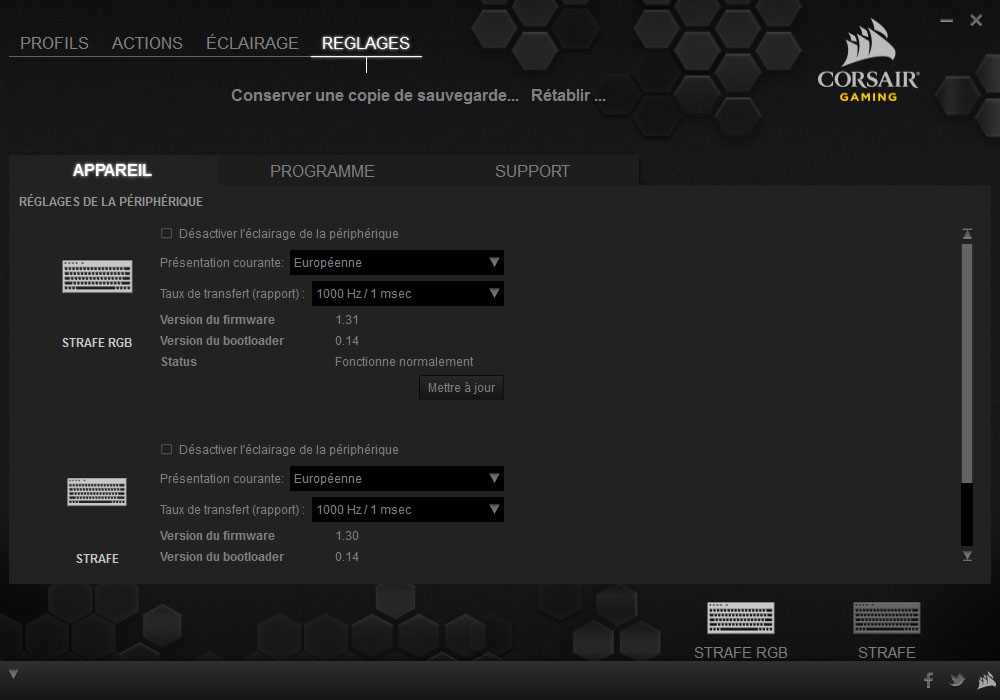Open STRAFE RGB layout dropdown Européenne
The image size is (1000, 700).
[x=396, y=263]
